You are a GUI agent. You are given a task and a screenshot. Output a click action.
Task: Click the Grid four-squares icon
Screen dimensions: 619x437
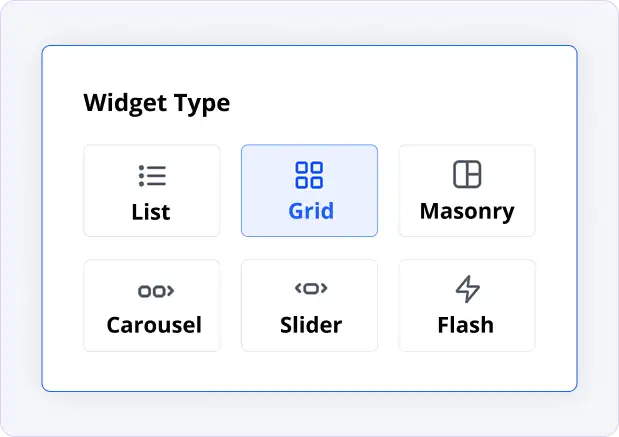309,176
